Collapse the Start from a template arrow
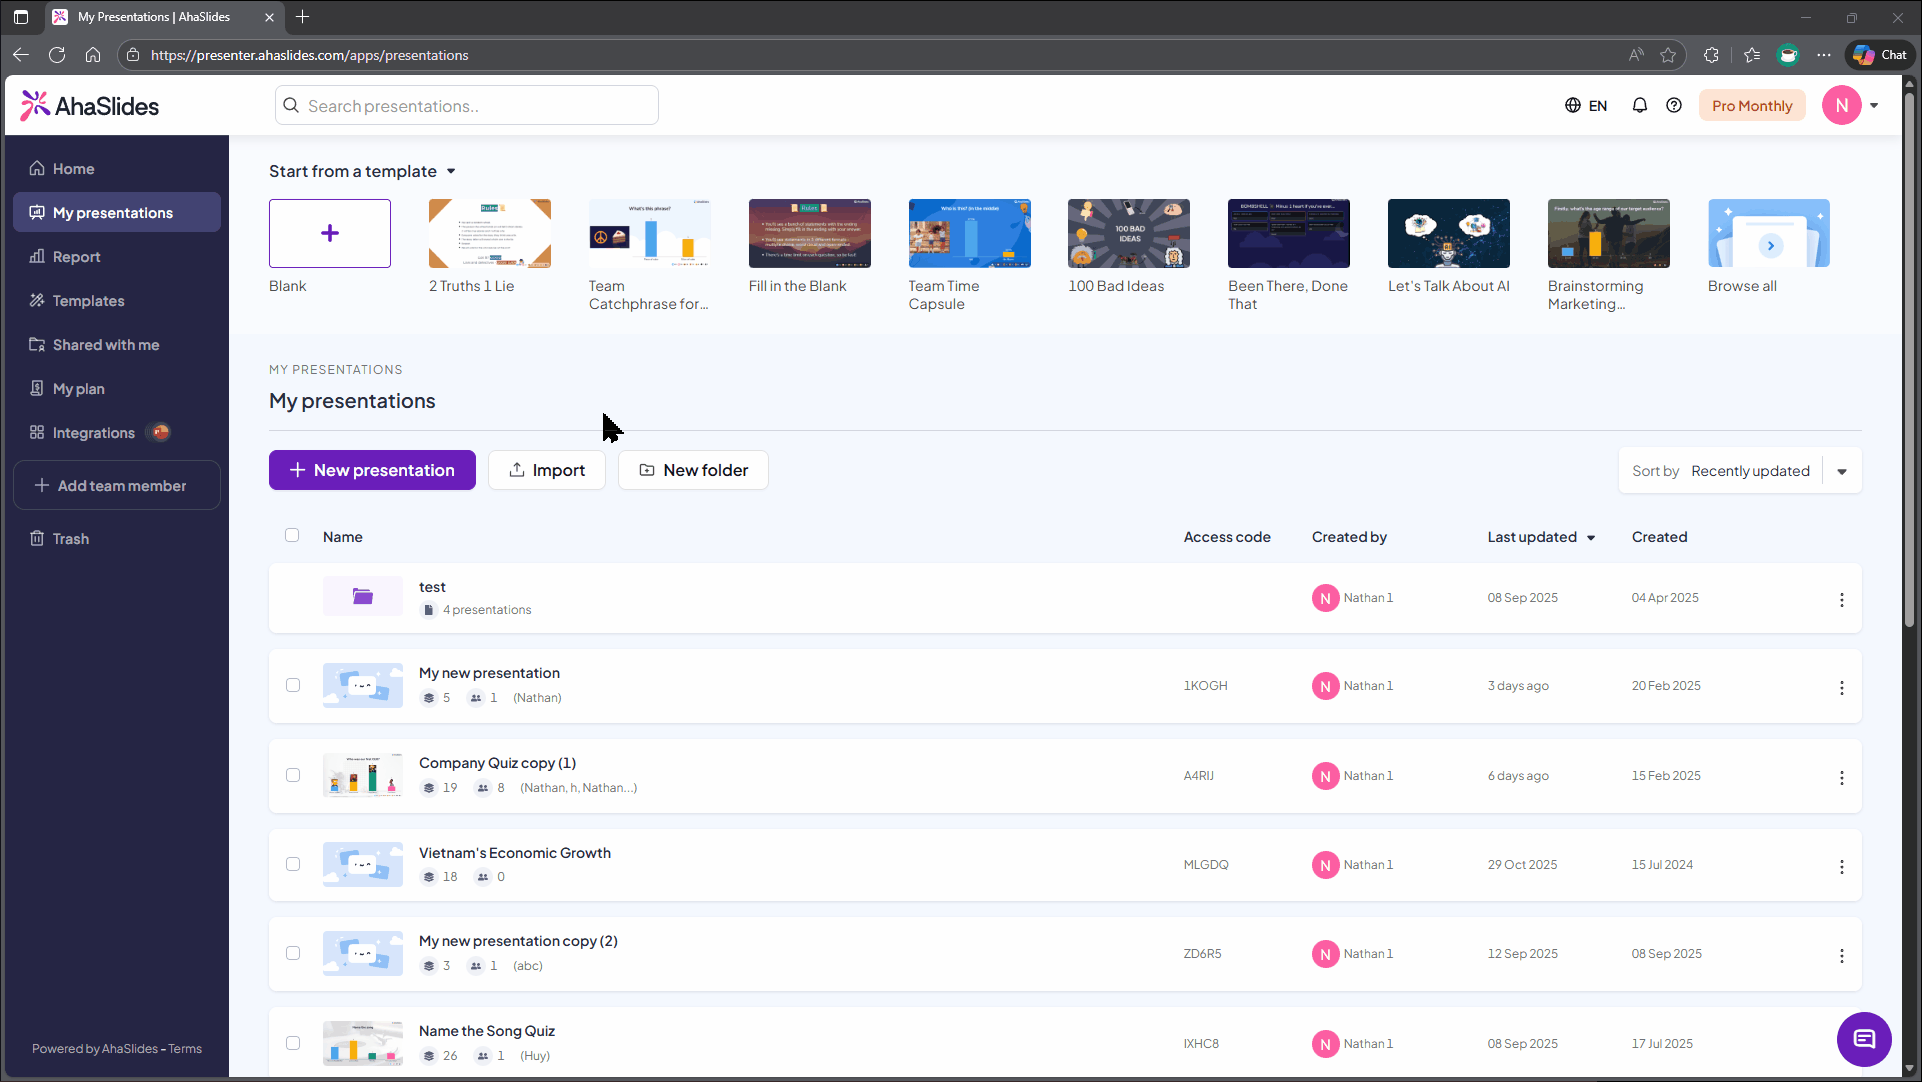The image size is (1922, 1082). (451, 172)
